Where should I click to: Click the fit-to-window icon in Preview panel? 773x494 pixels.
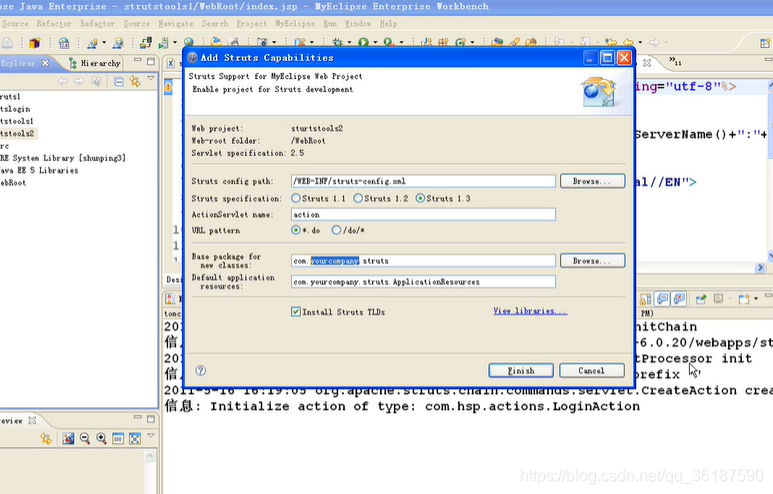(135, 438)
